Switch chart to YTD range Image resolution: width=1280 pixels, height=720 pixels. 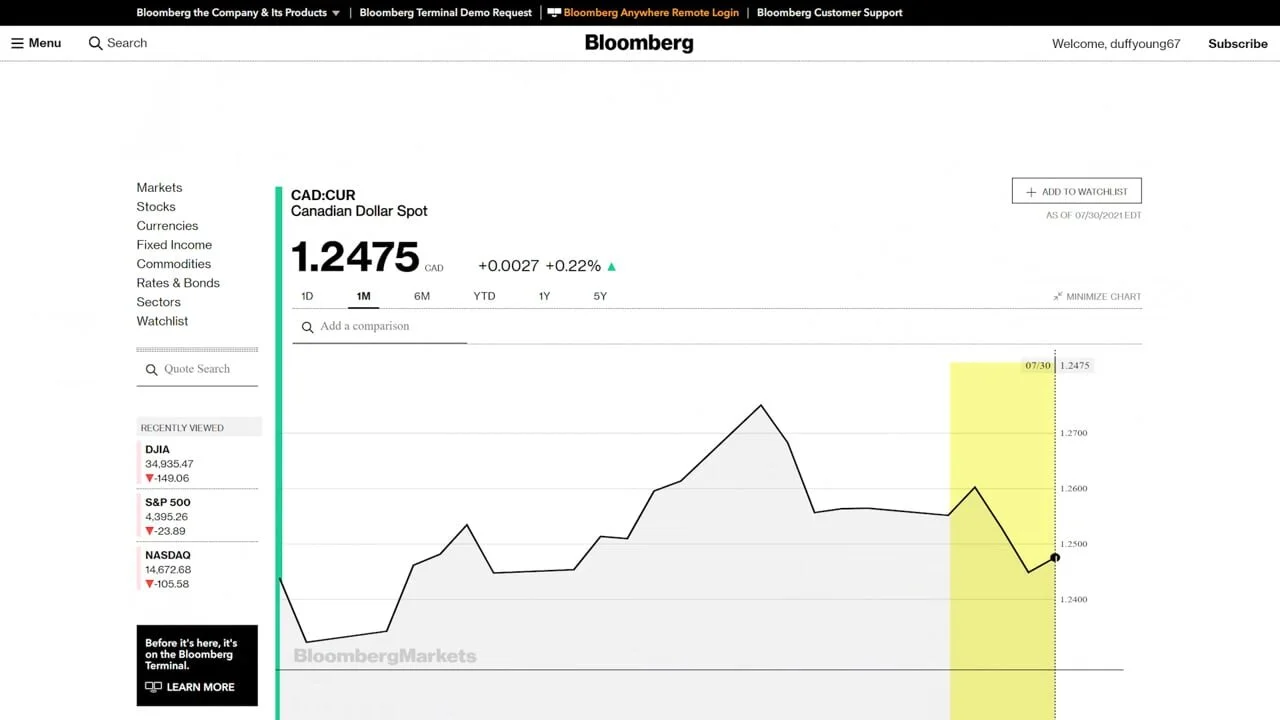coord(484,296)
